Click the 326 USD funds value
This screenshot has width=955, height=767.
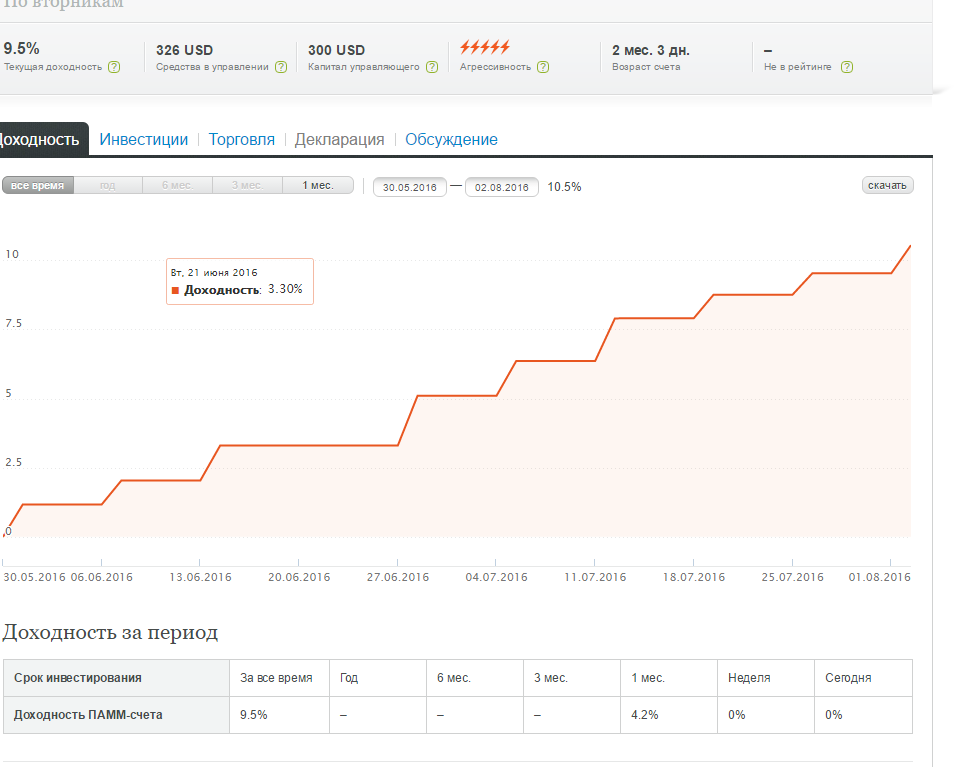click(x=185, y=50)
